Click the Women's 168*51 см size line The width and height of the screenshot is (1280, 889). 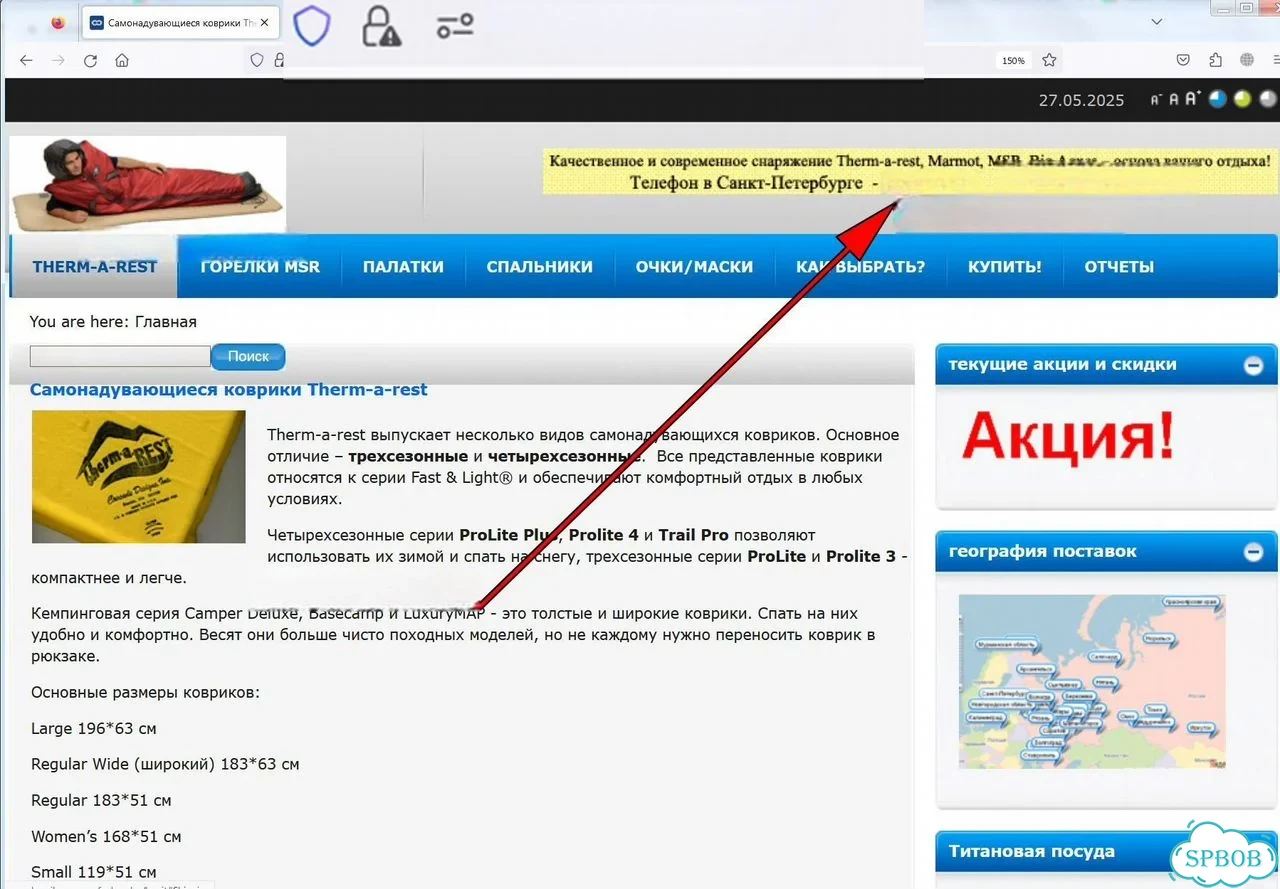point(106,836)
